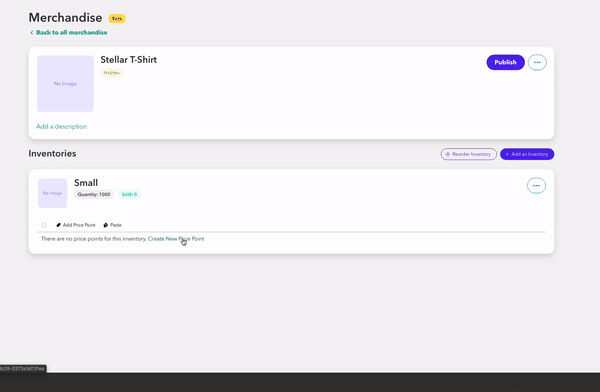Image resolution: width=600 pixels, height=392 pixels.
Task: Click the Reorder Inventory button
Action: [468, 154]
